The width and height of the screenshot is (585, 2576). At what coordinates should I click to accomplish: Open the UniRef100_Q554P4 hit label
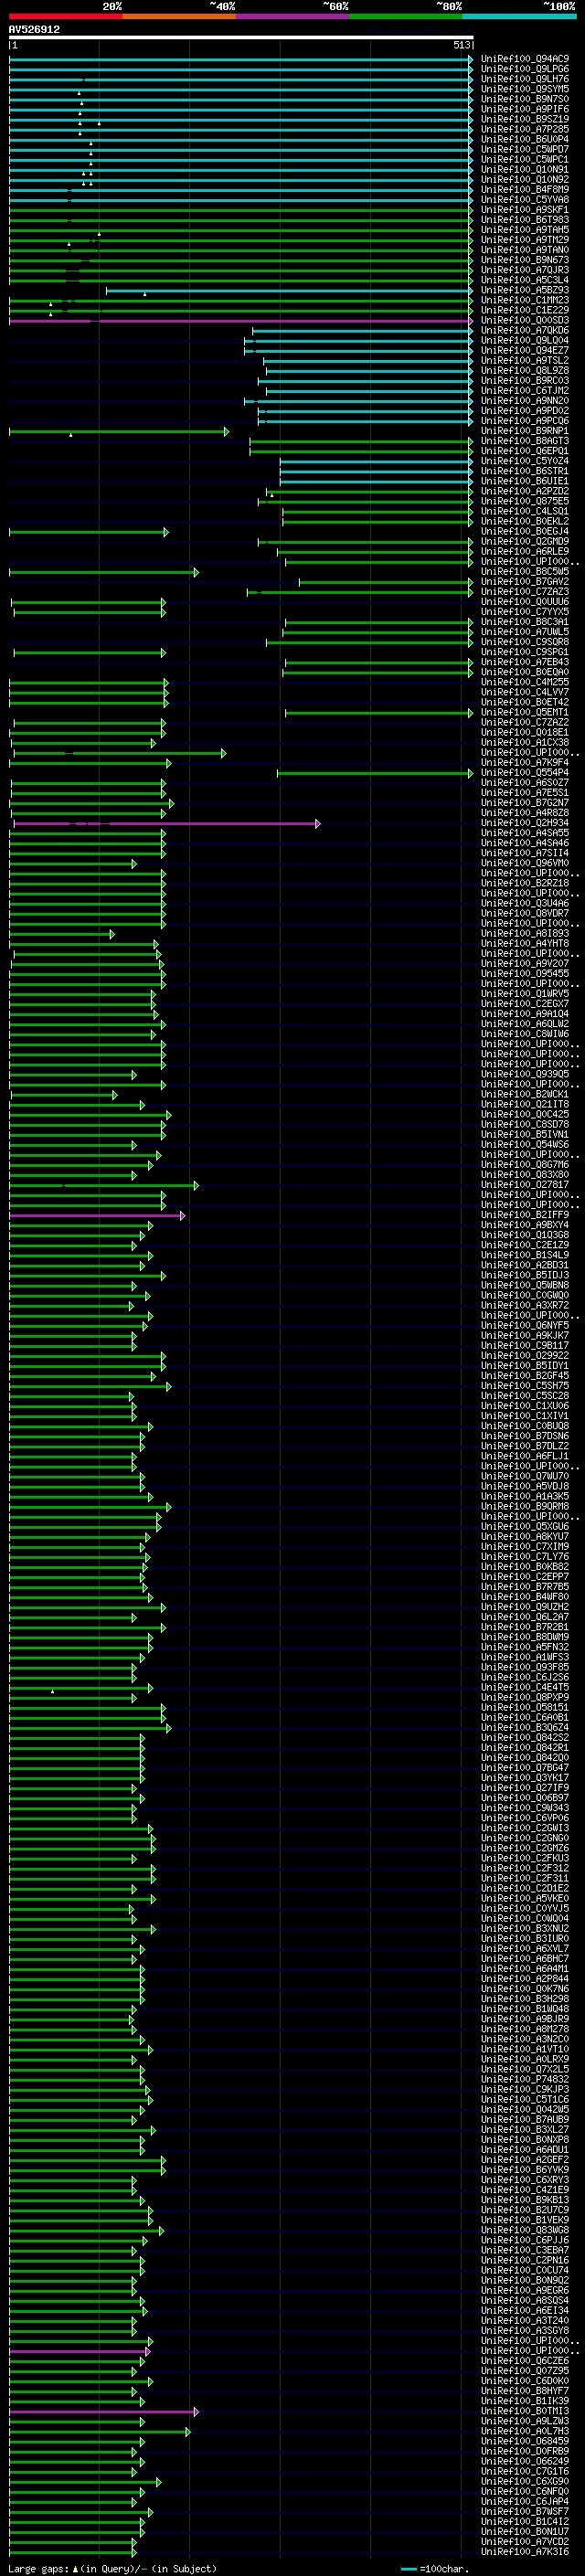525,773
